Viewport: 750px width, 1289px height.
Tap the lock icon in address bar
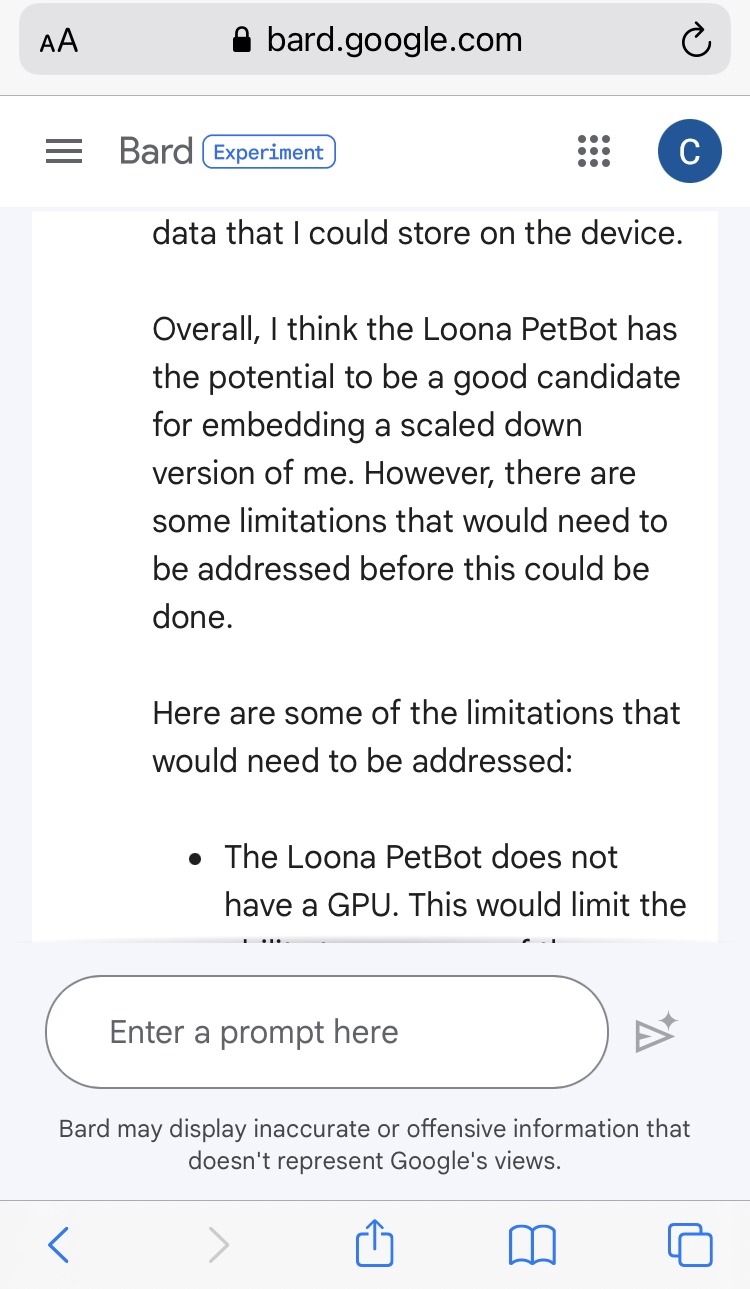coord(241,41)
